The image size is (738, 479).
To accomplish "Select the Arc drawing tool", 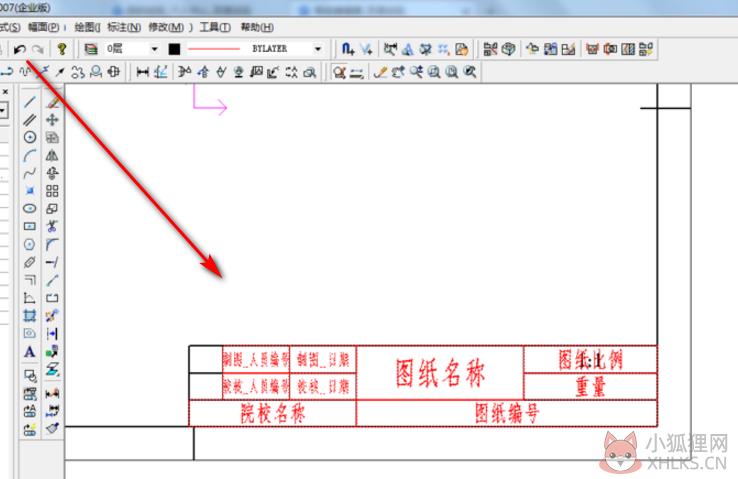I will (x=30, y=155).
